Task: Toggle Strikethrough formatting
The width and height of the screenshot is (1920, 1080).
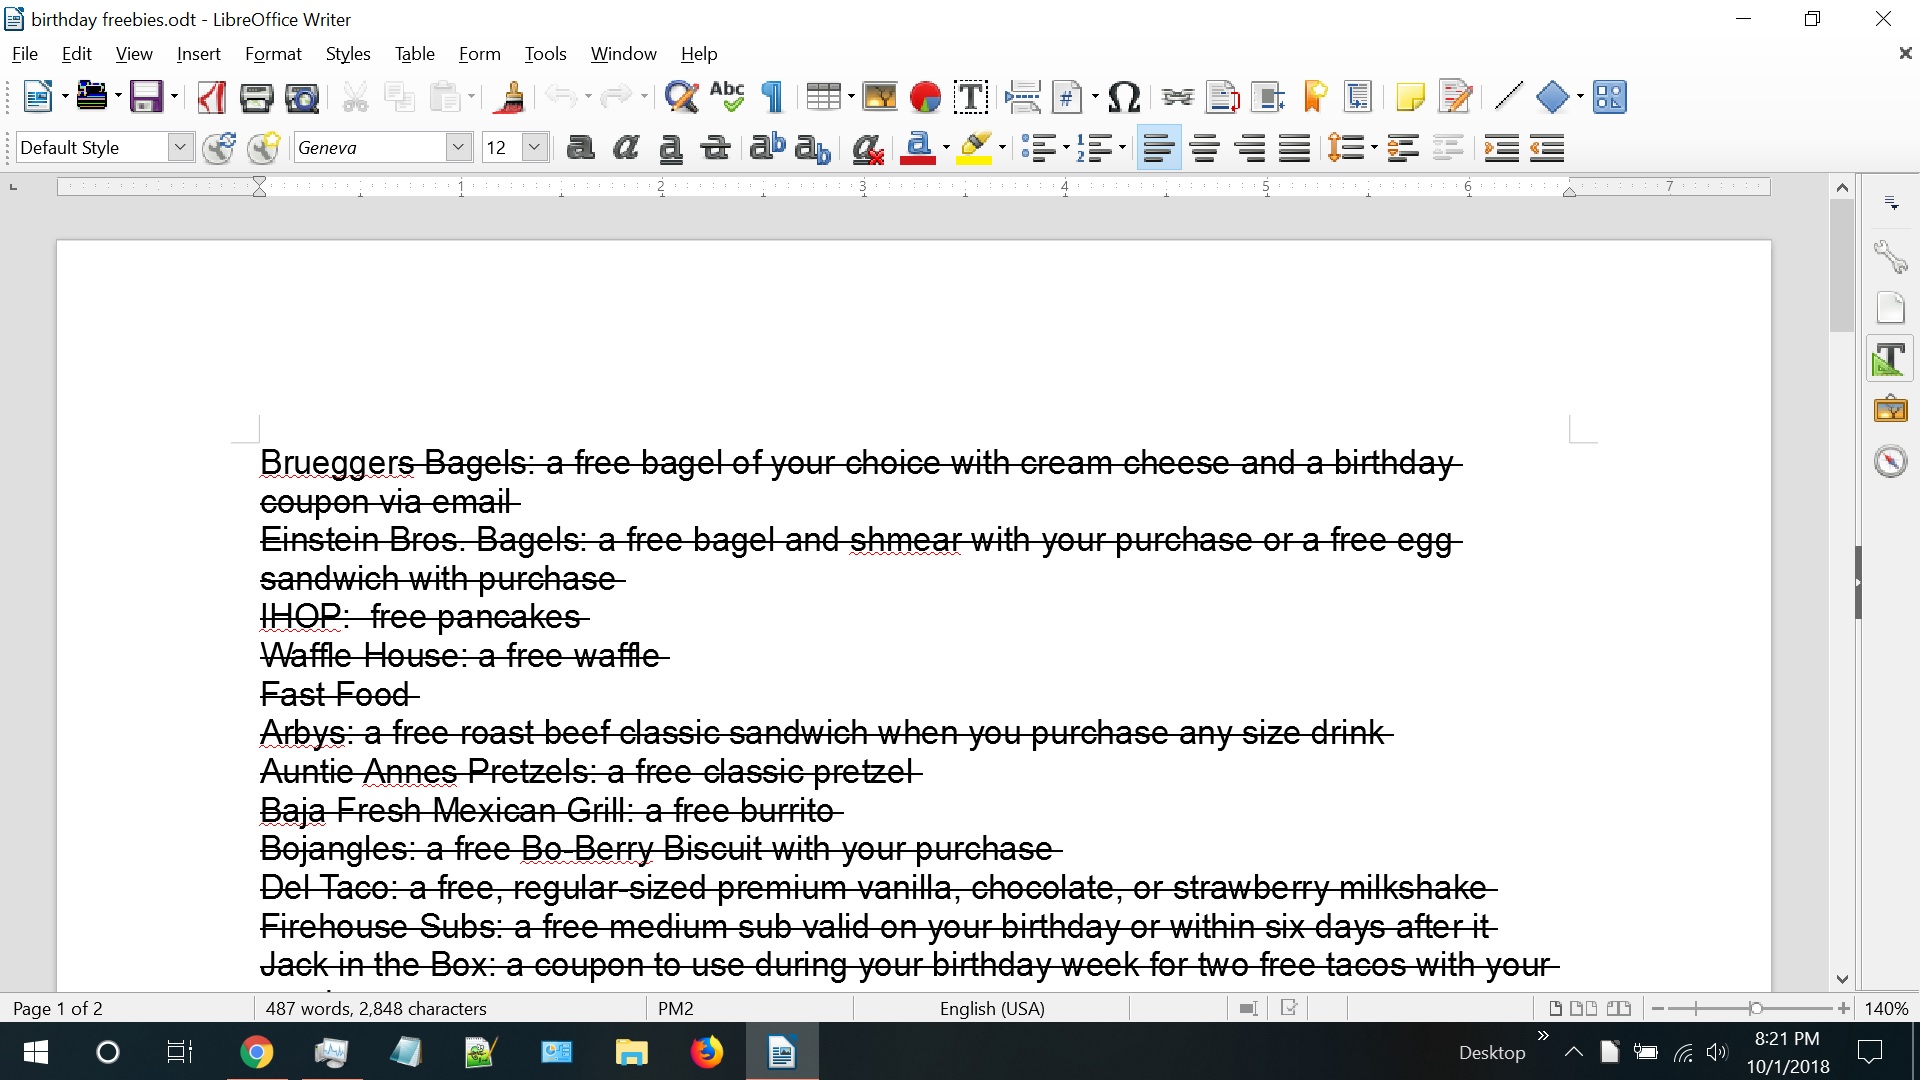Action: (715, 148)
